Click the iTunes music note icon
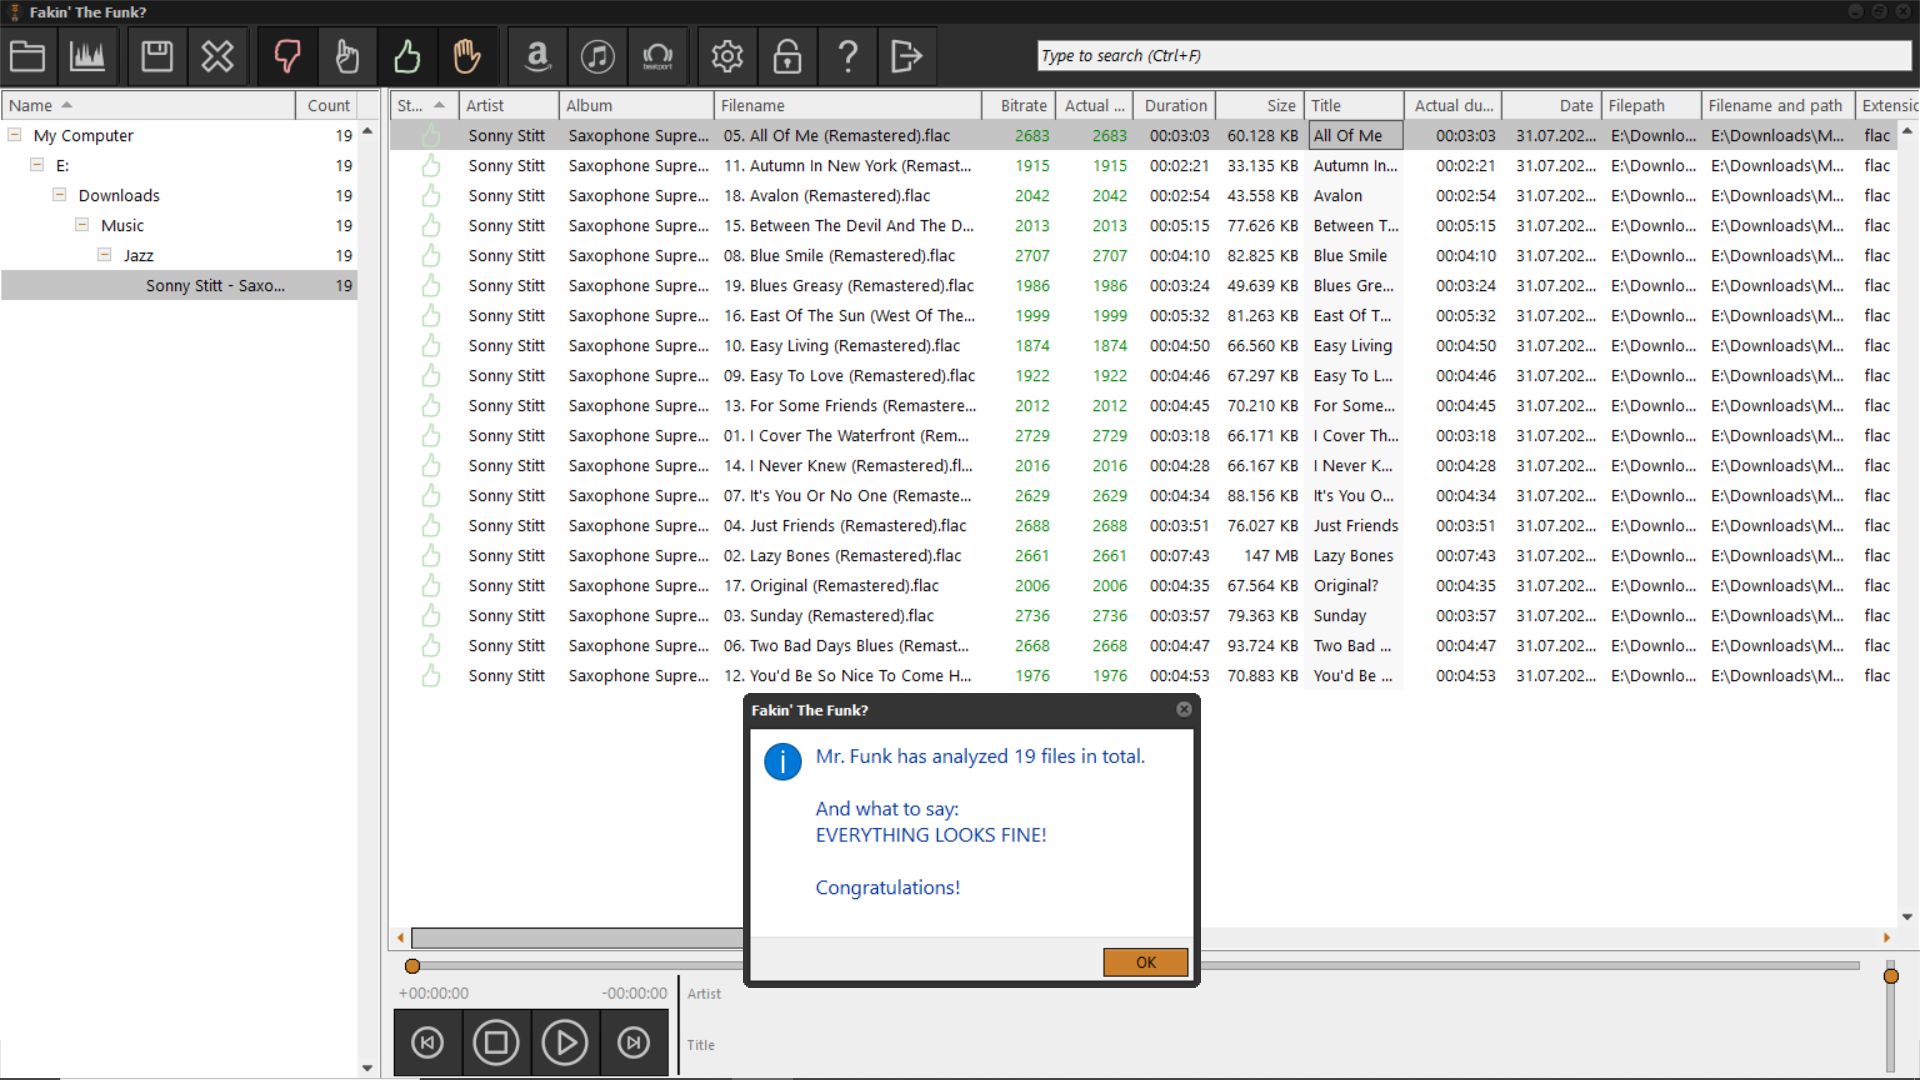 point(598,56)
